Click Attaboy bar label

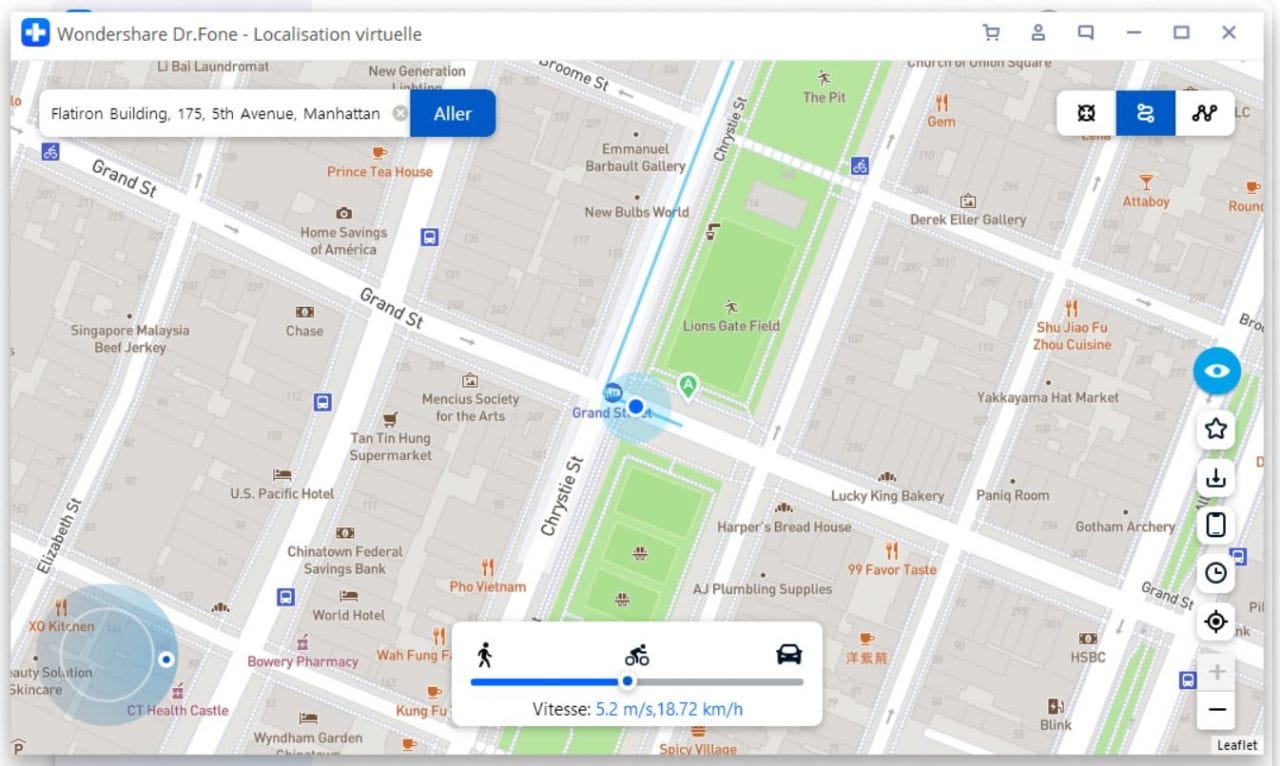pos(1146,201)
